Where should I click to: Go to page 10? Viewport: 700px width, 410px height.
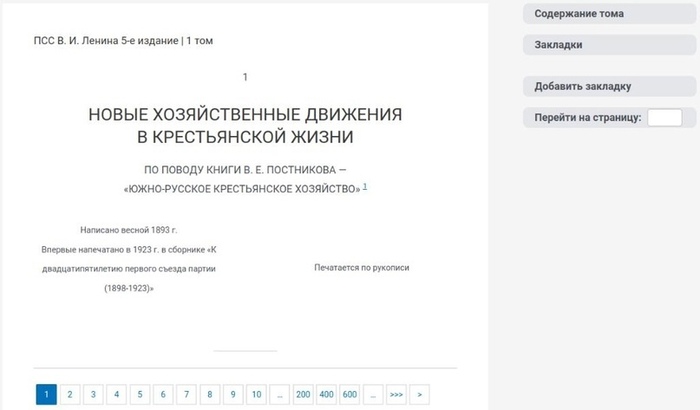tap(256, 394)
